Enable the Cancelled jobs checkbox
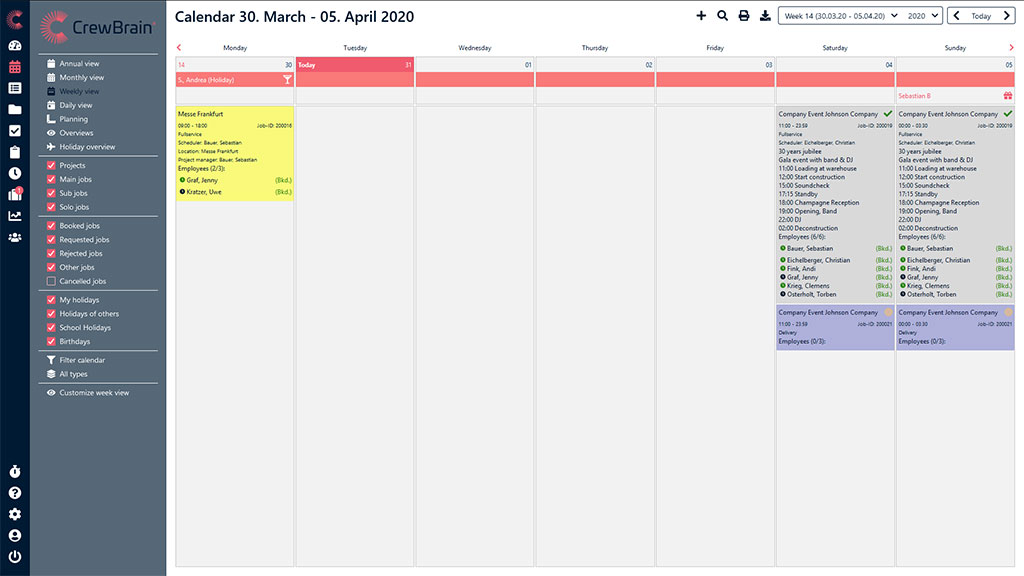 (51, 282)
